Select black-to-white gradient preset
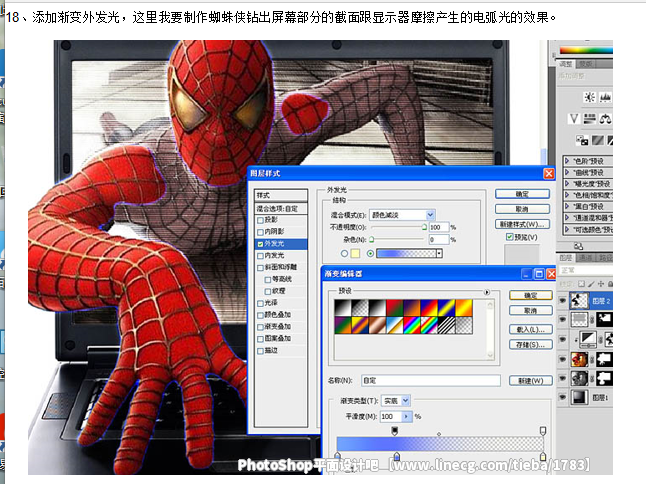The image size is (646, 484). pos(343,308)
